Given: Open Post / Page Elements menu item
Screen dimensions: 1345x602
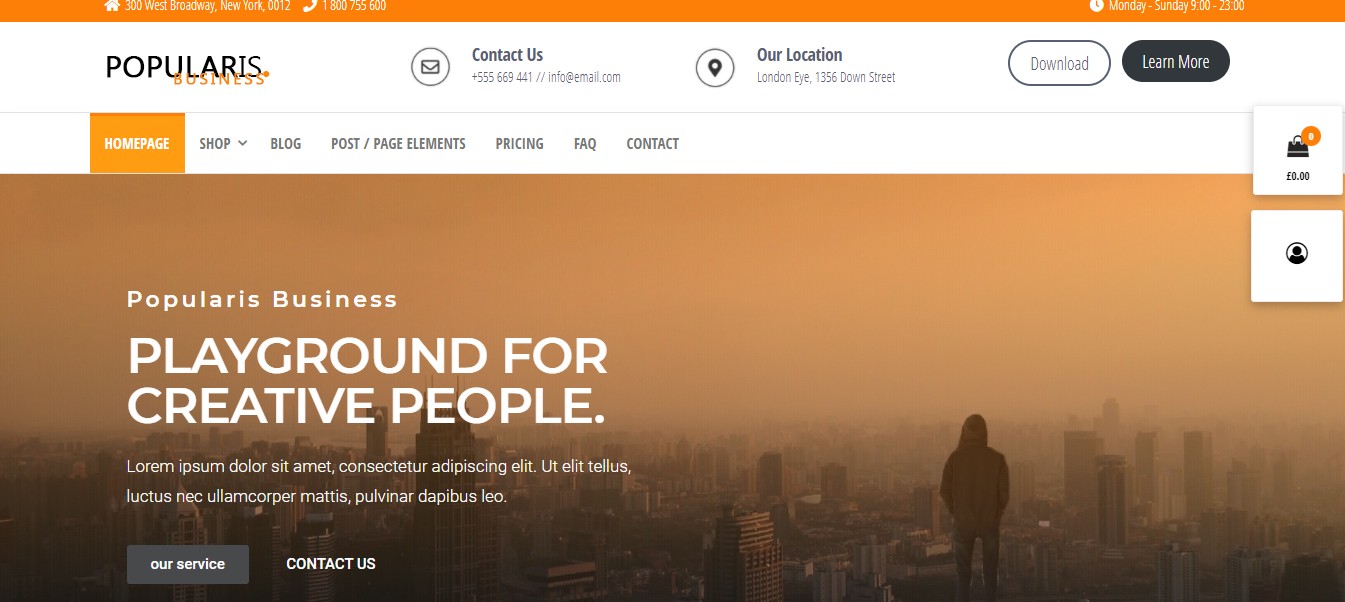Looking at the screenshot, I should pyautogui.click(x=398, y=144).
